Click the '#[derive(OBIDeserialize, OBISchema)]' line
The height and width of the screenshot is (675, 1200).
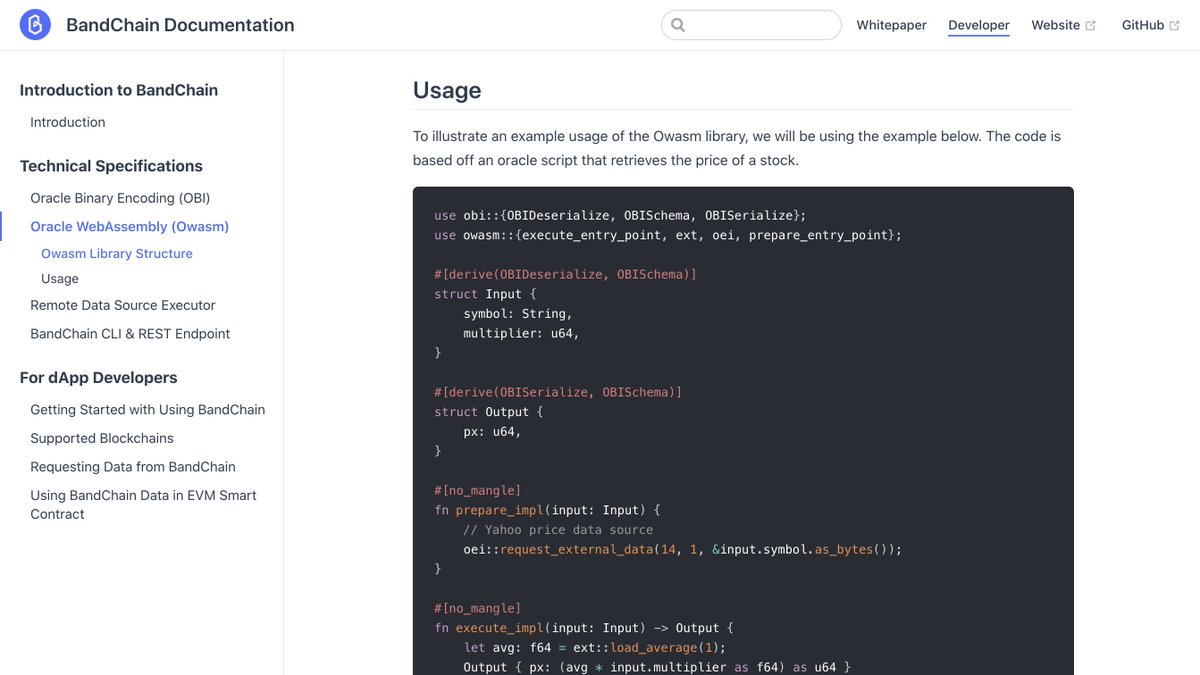tap(565, 274)
